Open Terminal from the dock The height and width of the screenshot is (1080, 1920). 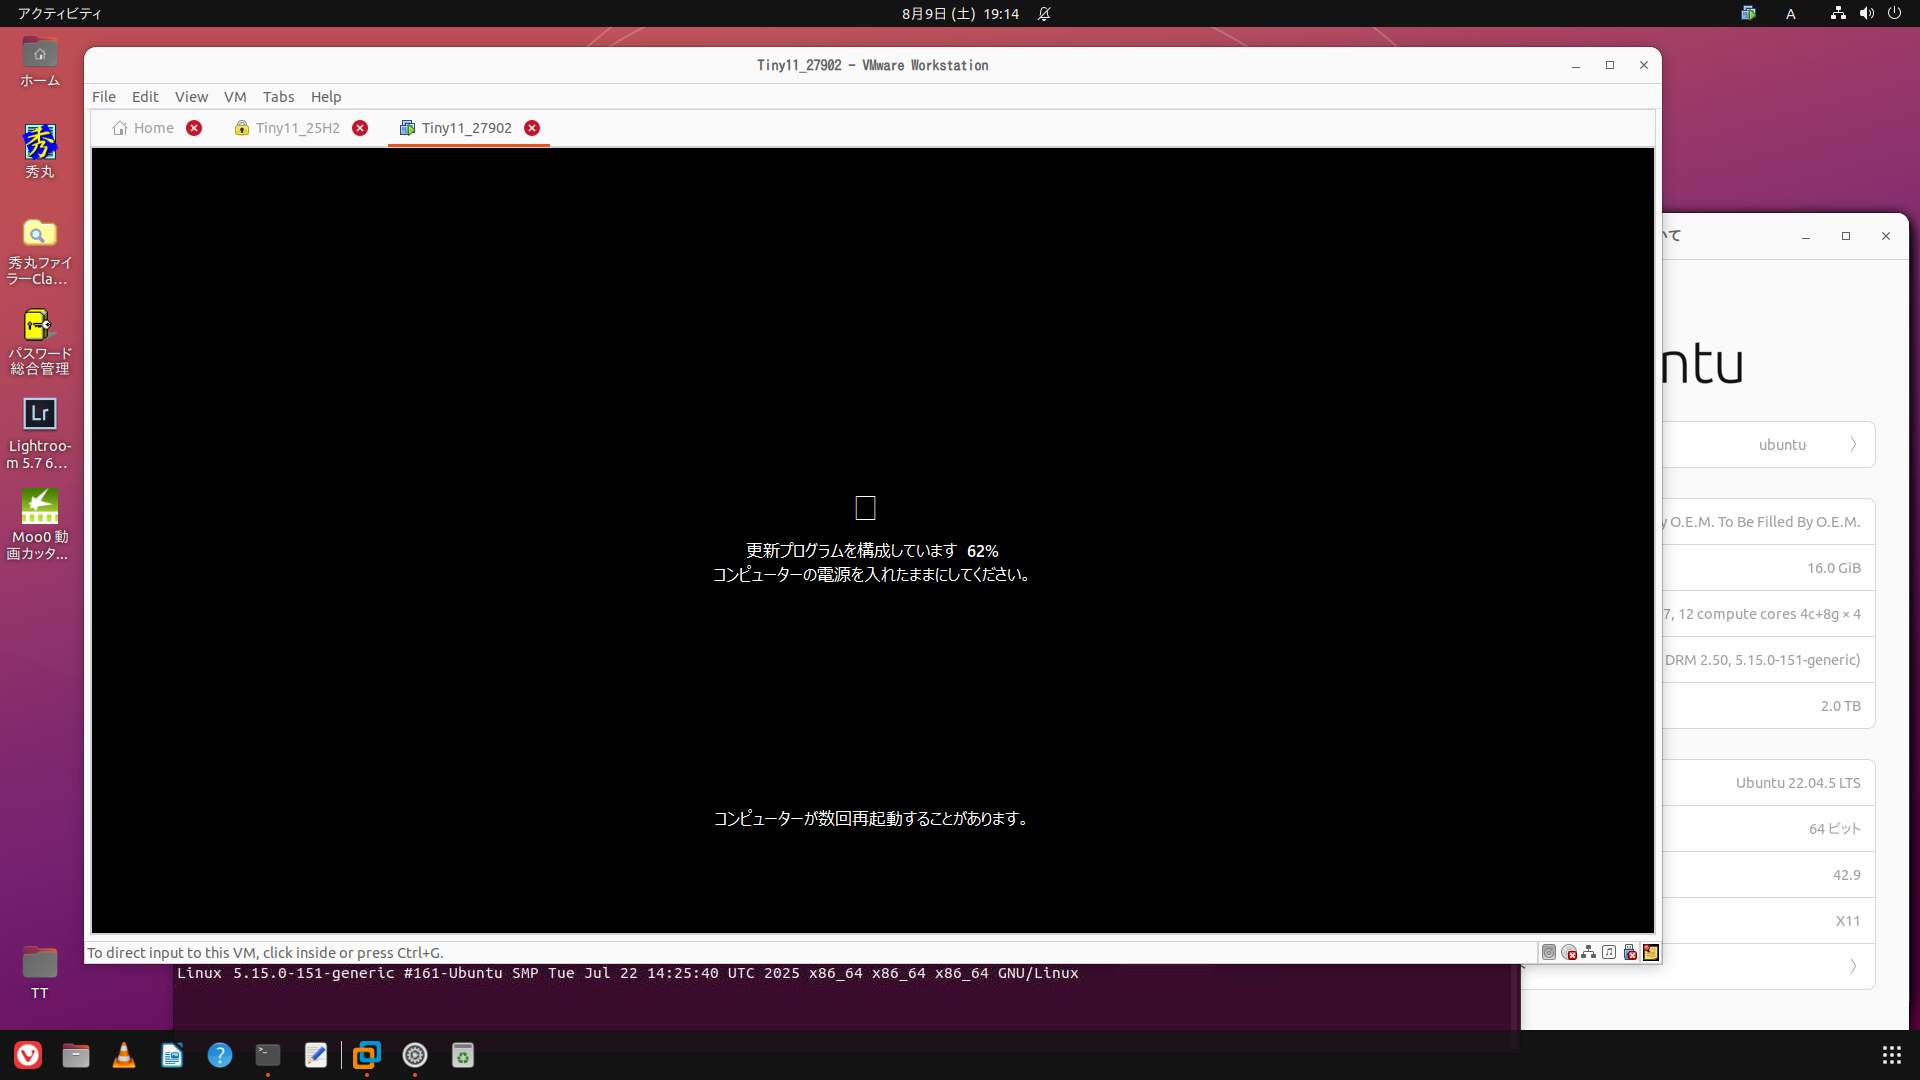pos(268,1055)
